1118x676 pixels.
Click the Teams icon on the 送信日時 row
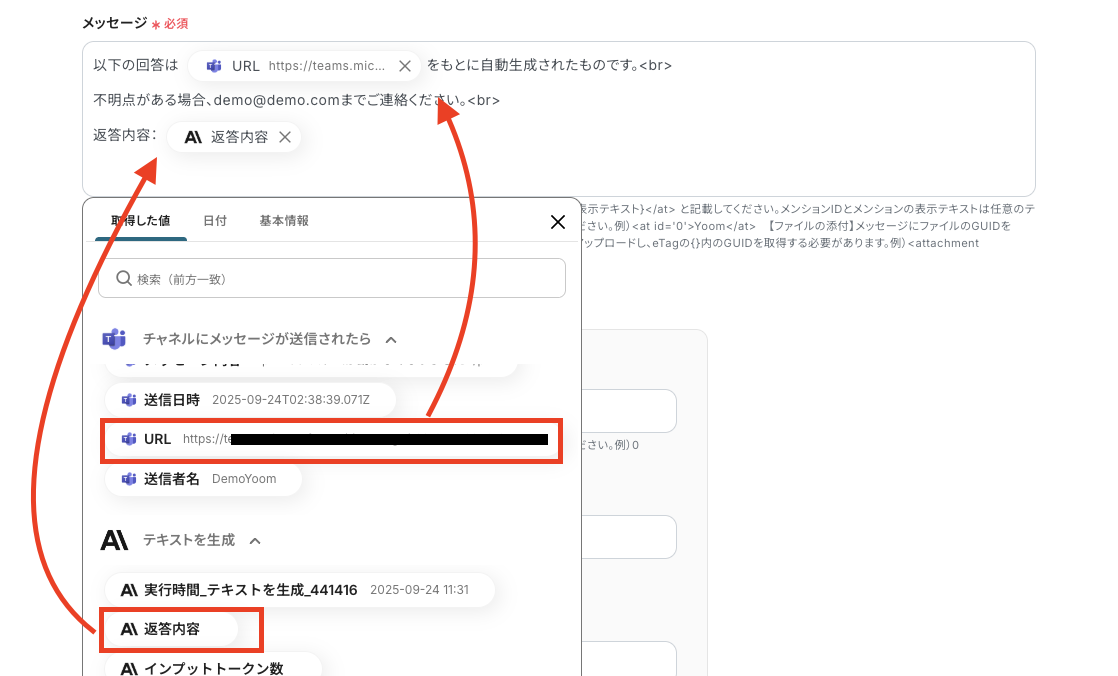coord(129,400)
